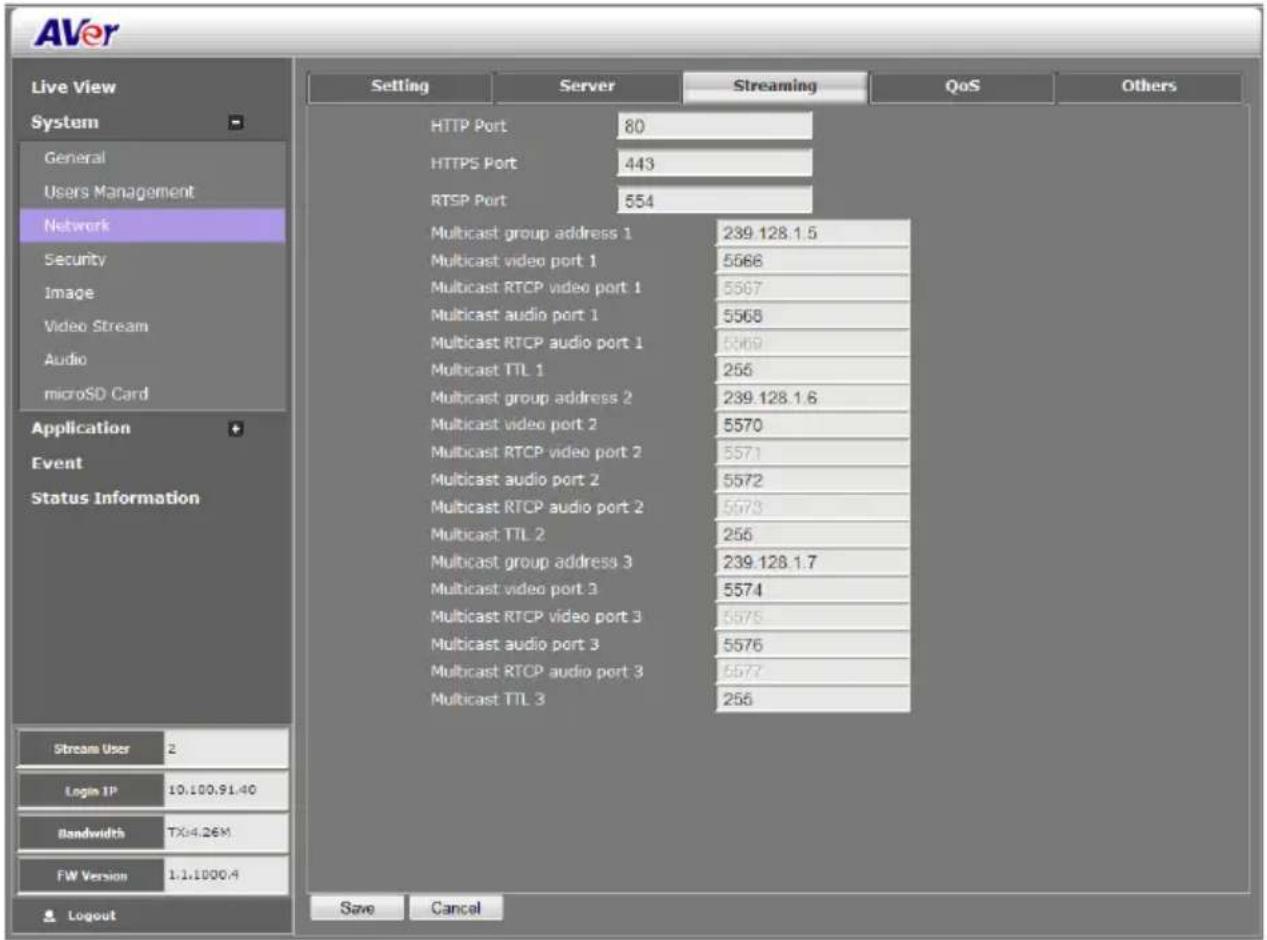The width and height of the screenshot is (1267, 940).
Task: Click the HTTP Port label
Action: click(x=469, y=126)
